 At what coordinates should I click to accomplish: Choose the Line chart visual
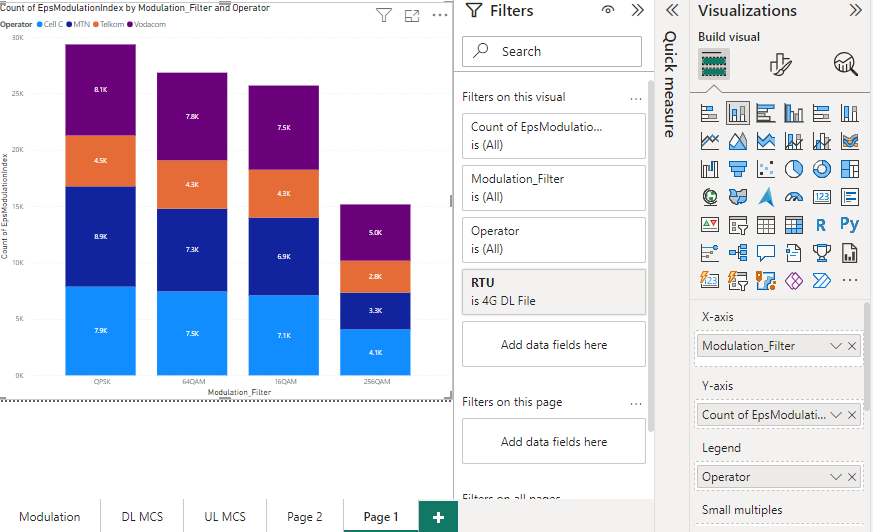pyautogui.click(x=709, y=141)
